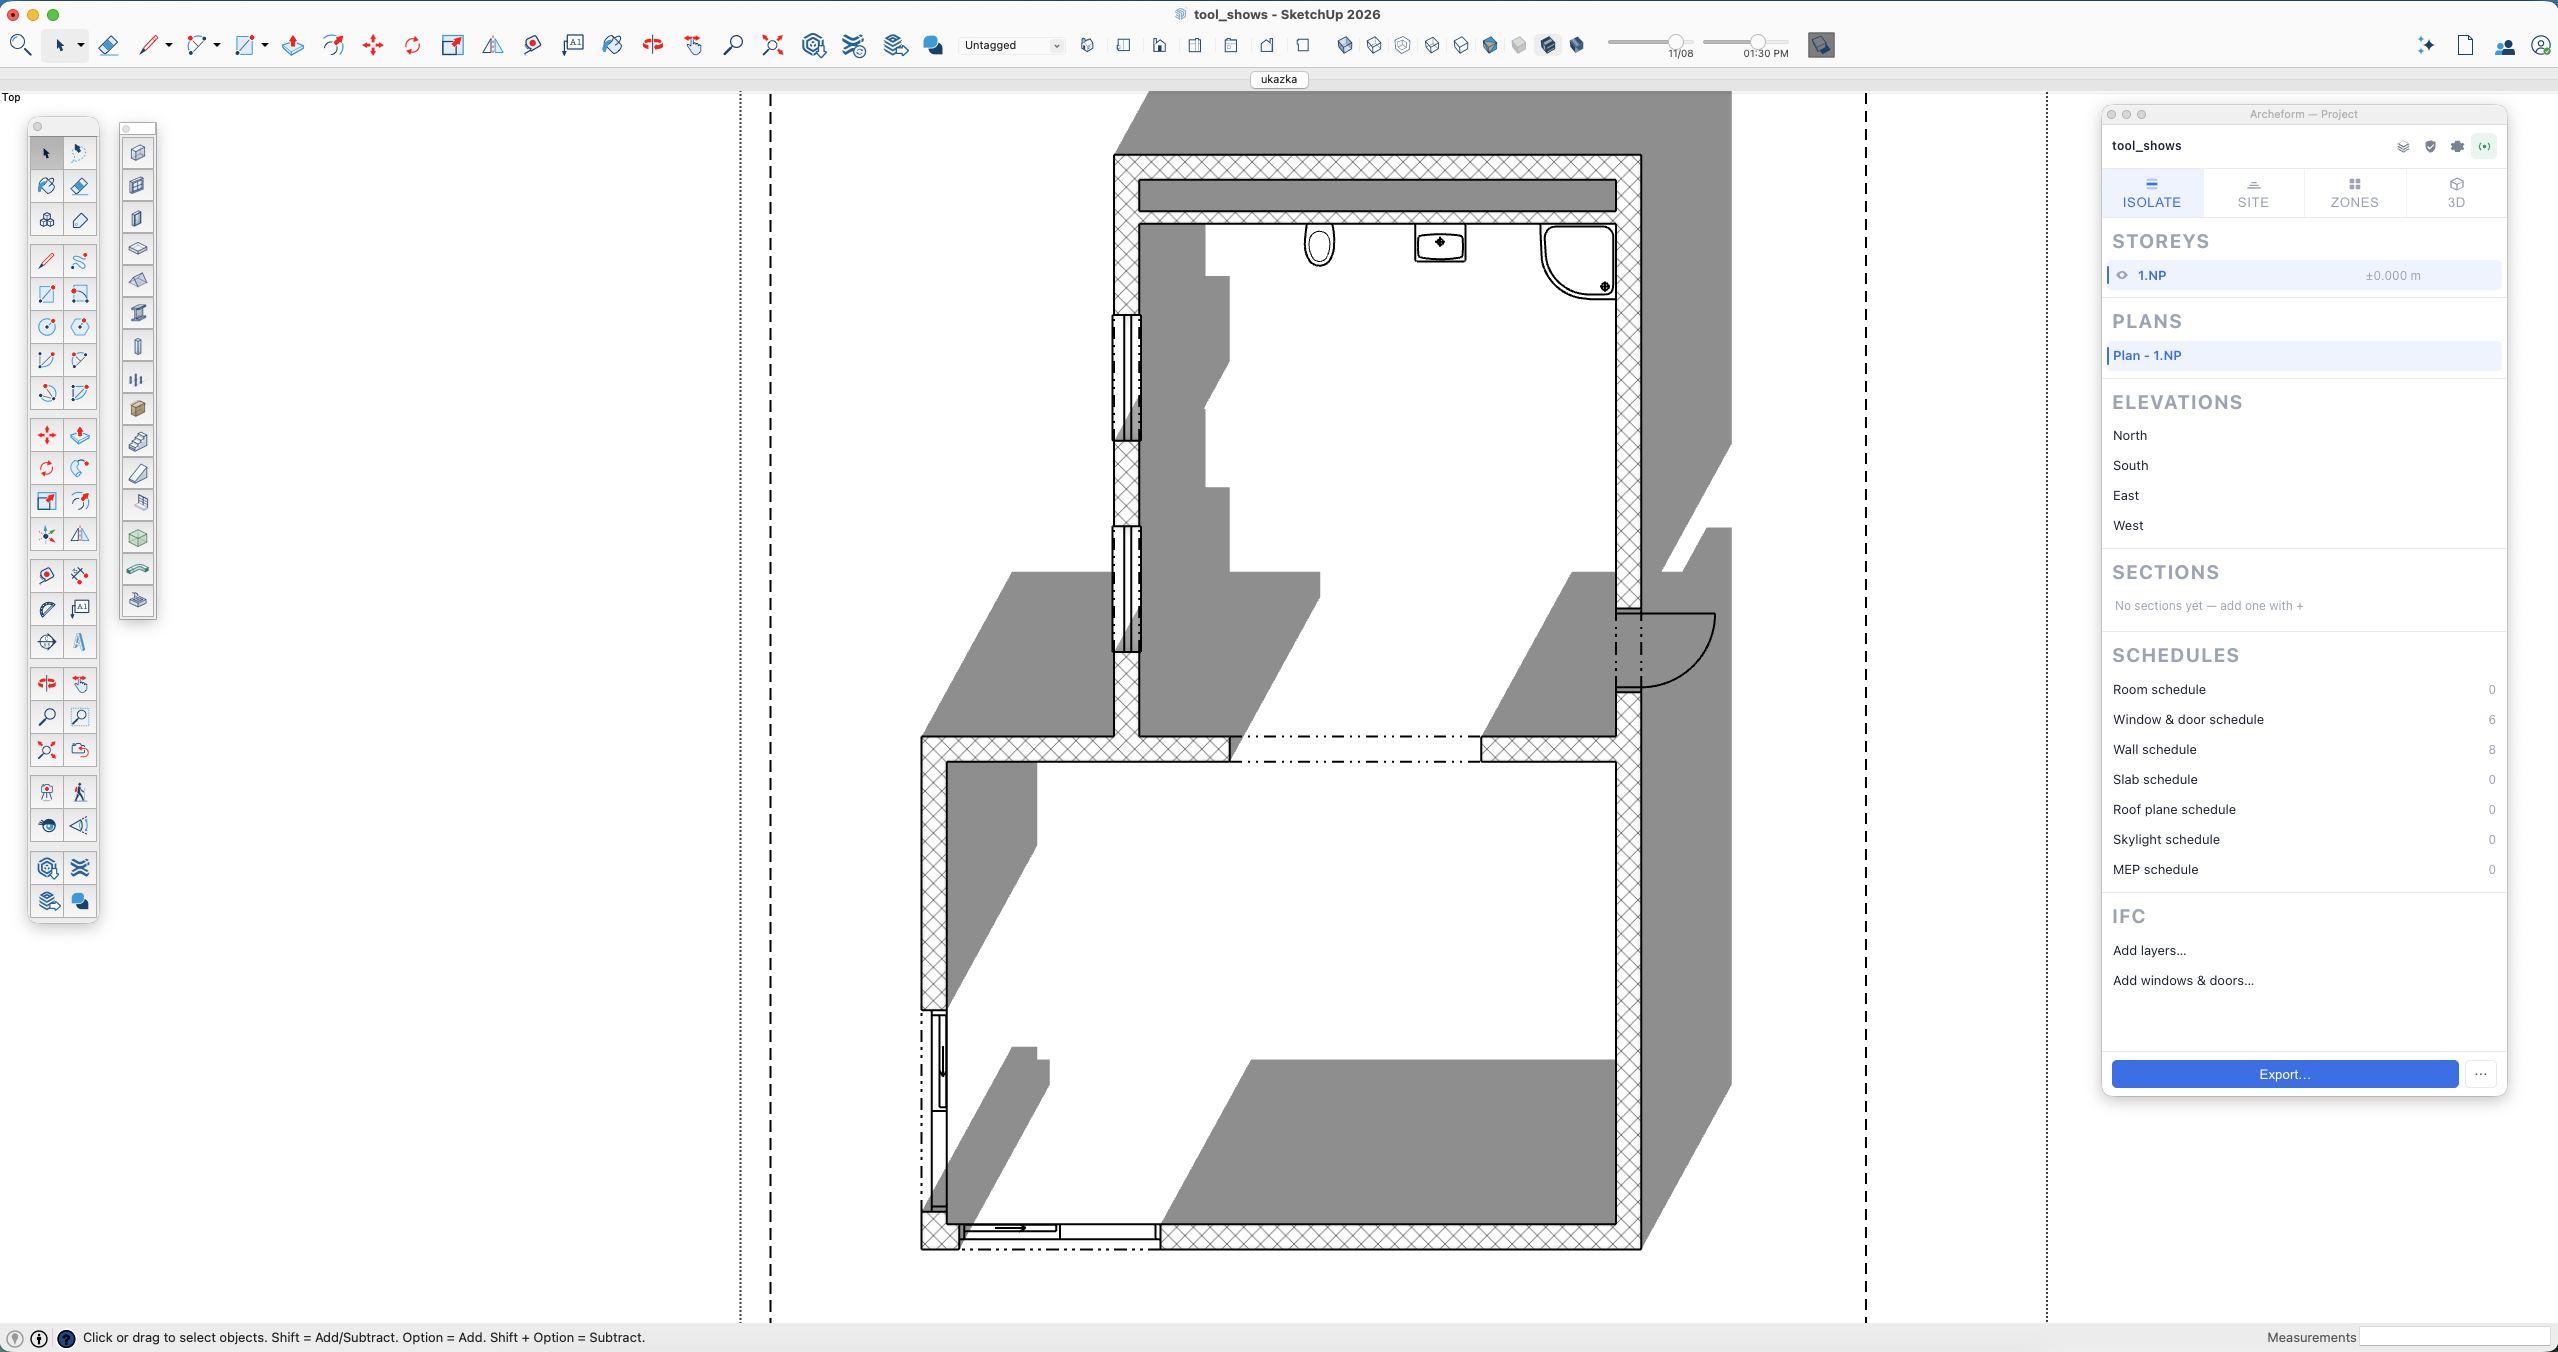Click the Export... button

[x=2285, y=1074]
